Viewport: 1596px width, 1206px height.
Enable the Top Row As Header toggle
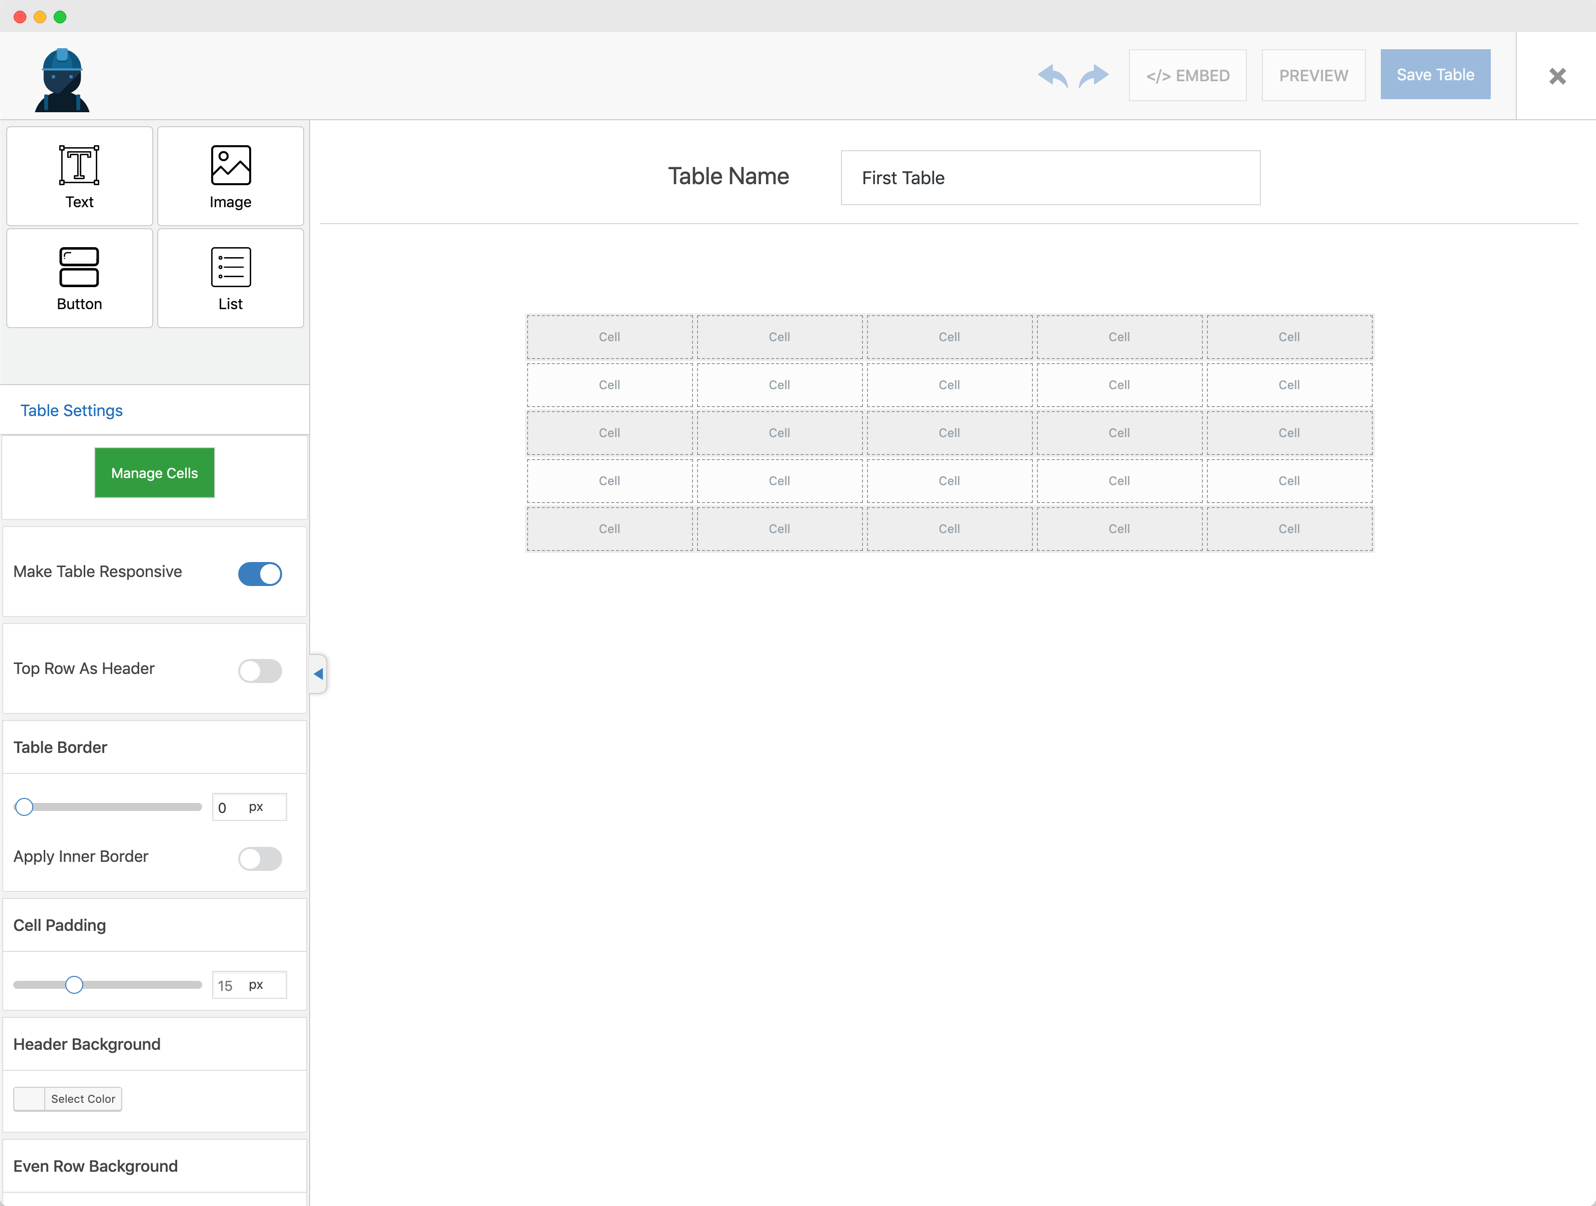point(260,671)
